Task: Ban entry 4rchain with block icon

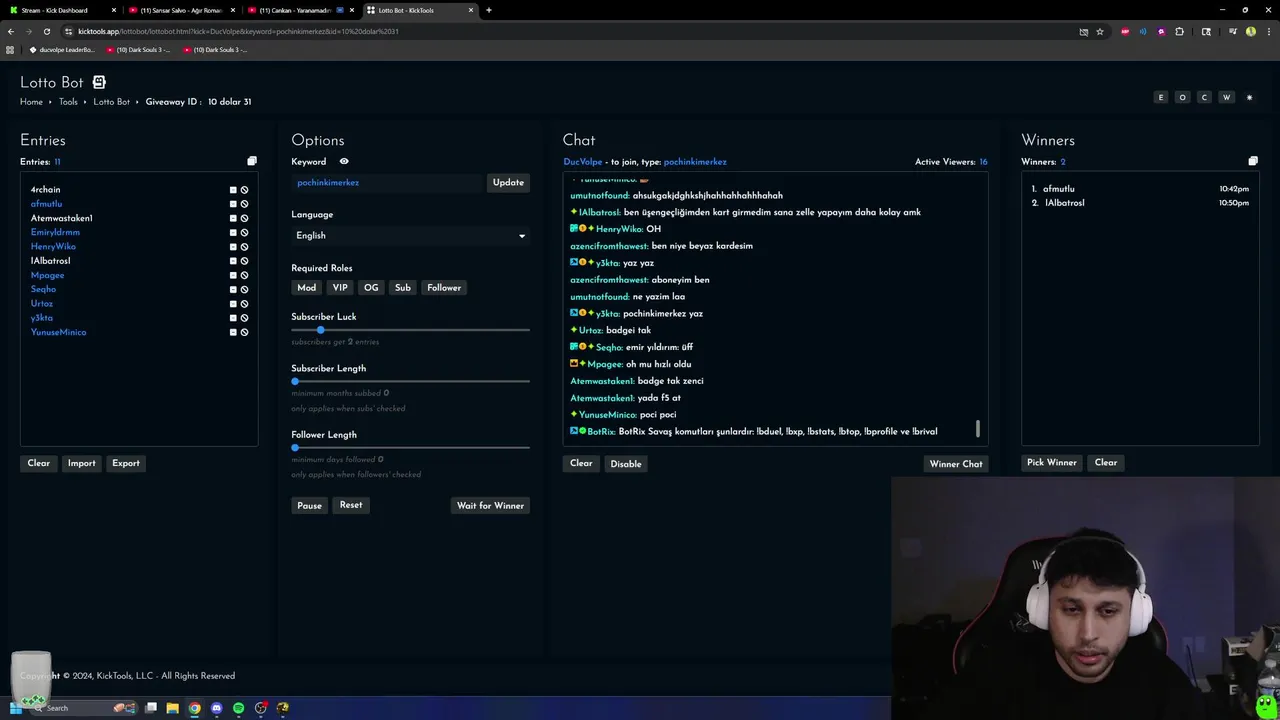Action: [x=244, y=190]
